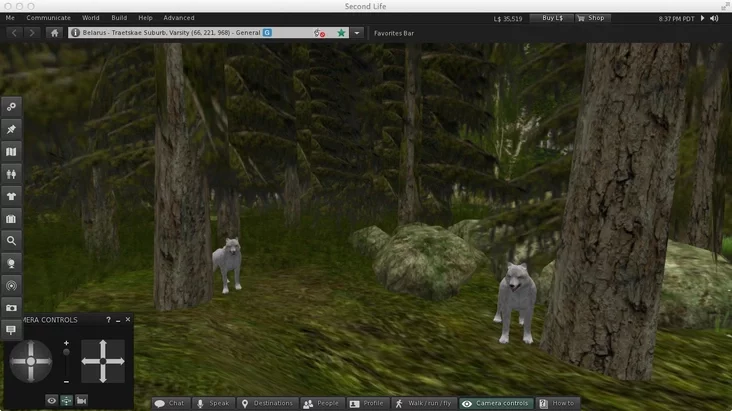Open the sidebar gestures/preferences link icon

click(11, 107)
